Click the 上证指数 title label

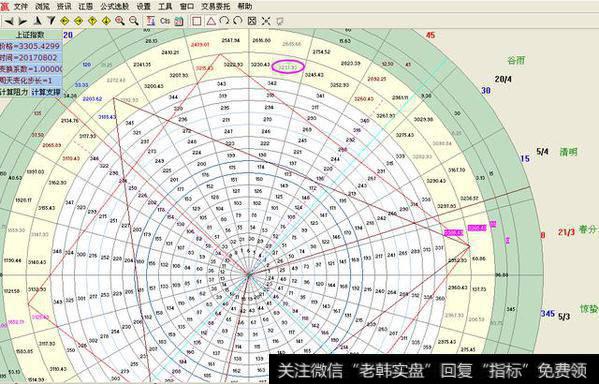[30, 35]
